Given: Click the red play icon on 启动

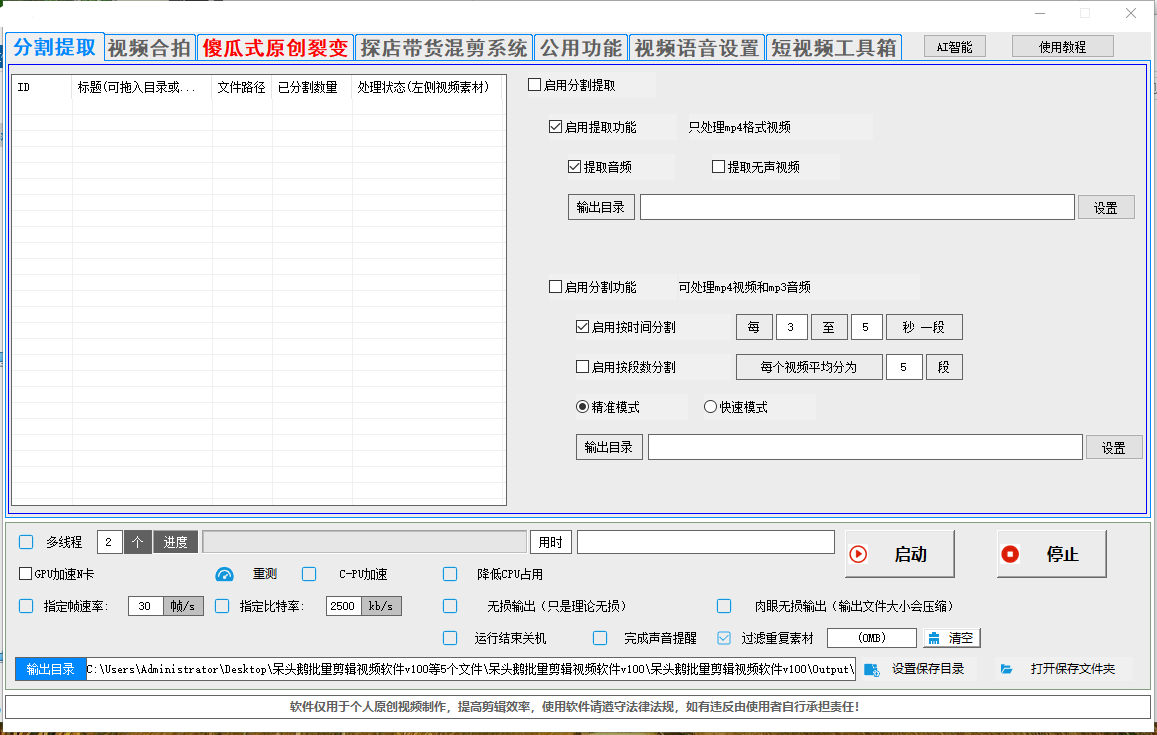Looking at the screenshot, I should tap(860, 554).
